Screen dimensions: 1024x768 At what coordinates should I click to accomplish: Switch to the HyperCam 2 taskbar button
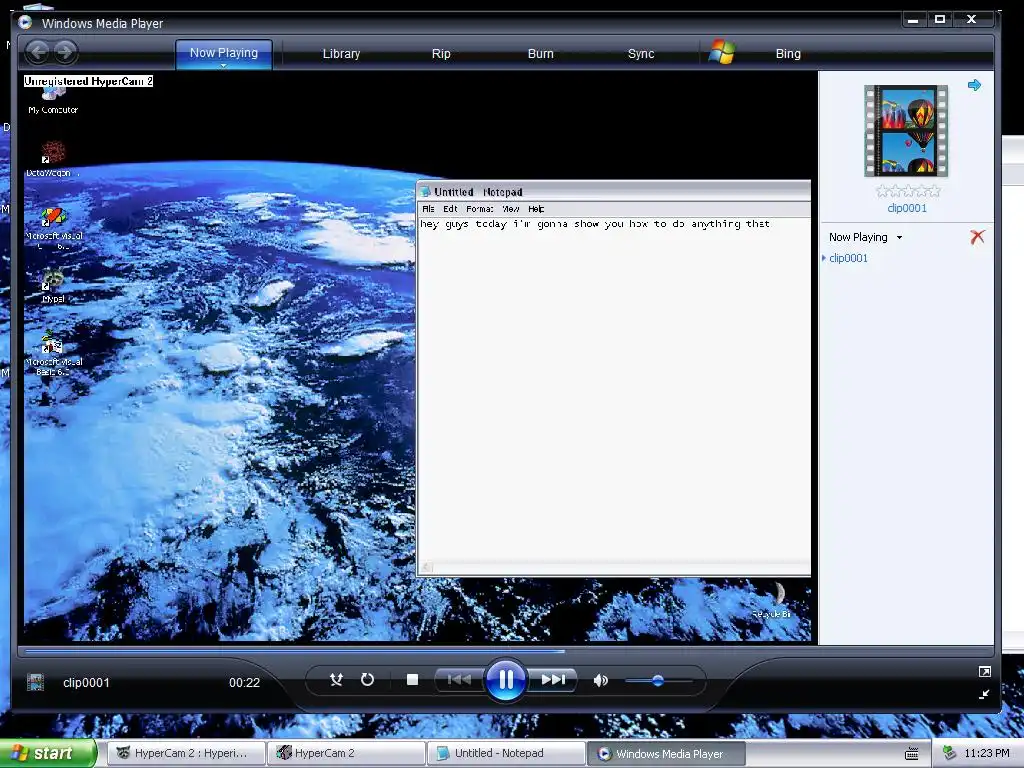click(347, 753)
